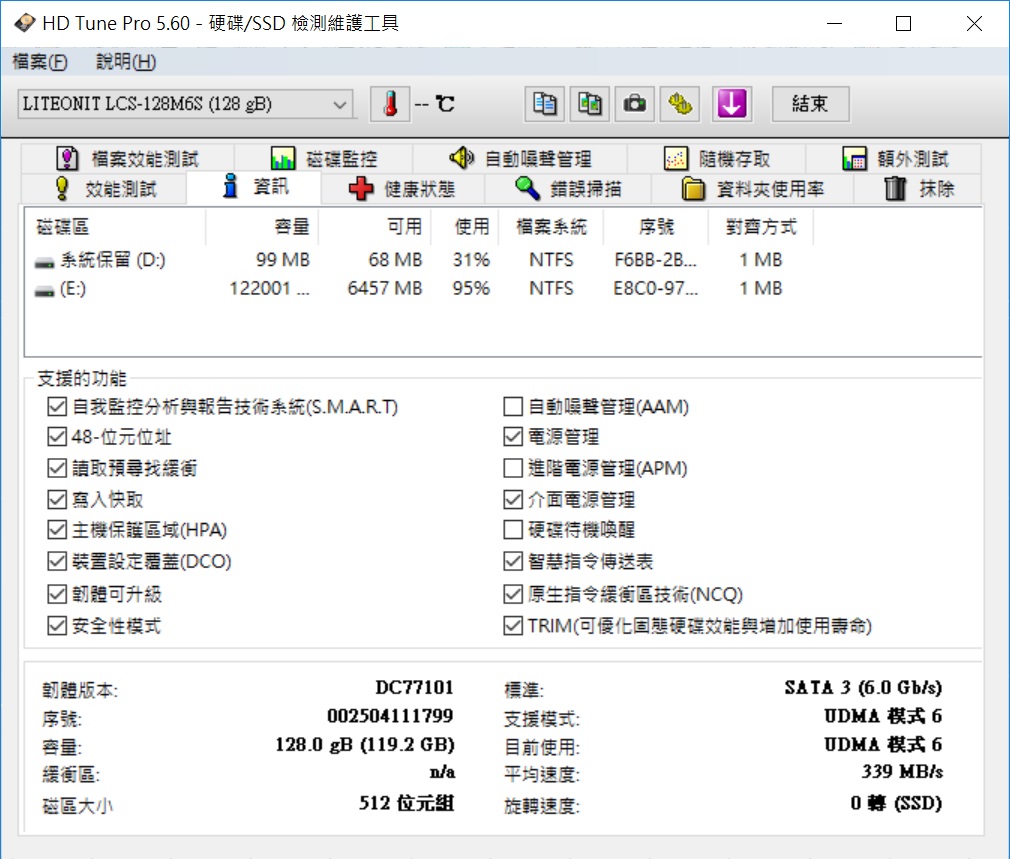
Task: Toggle the 48-位元位址 checkbox
Action: click(x=57, y=437)
